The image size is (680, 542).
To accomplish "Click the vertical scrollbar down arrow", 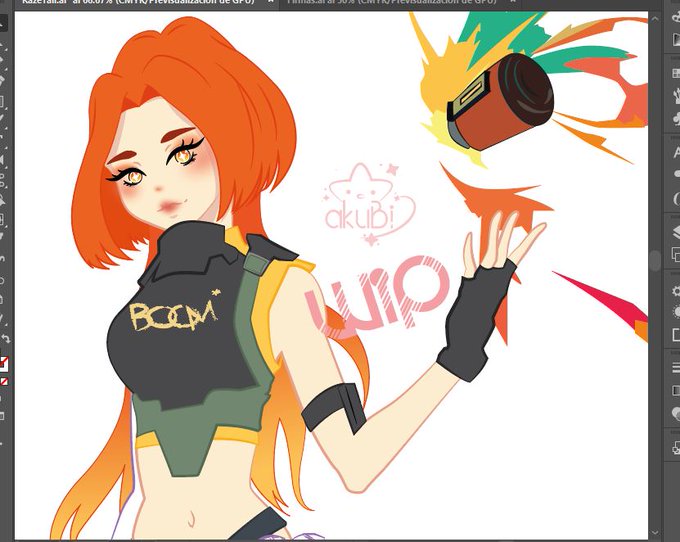I will pos(655,532).
